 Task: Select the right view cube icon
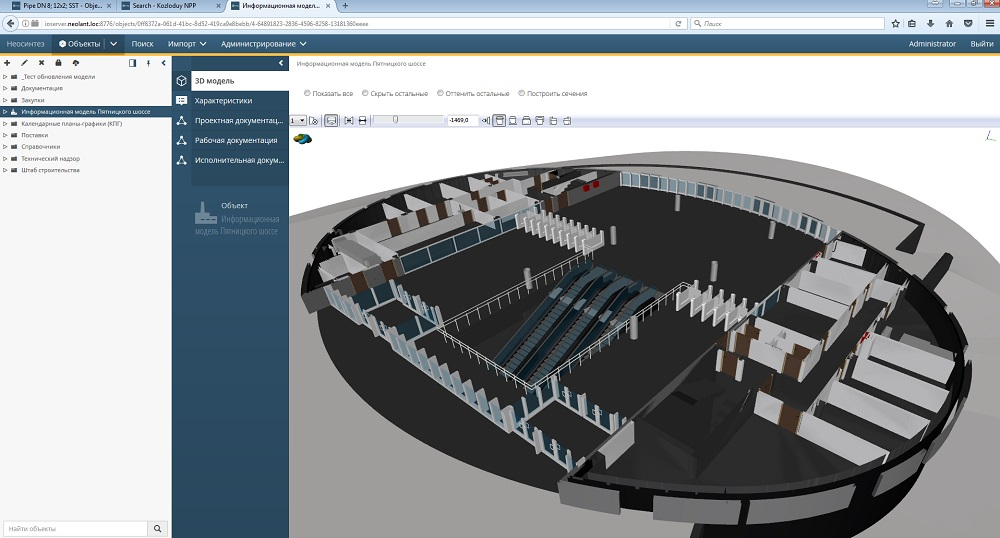click(567, 120)
